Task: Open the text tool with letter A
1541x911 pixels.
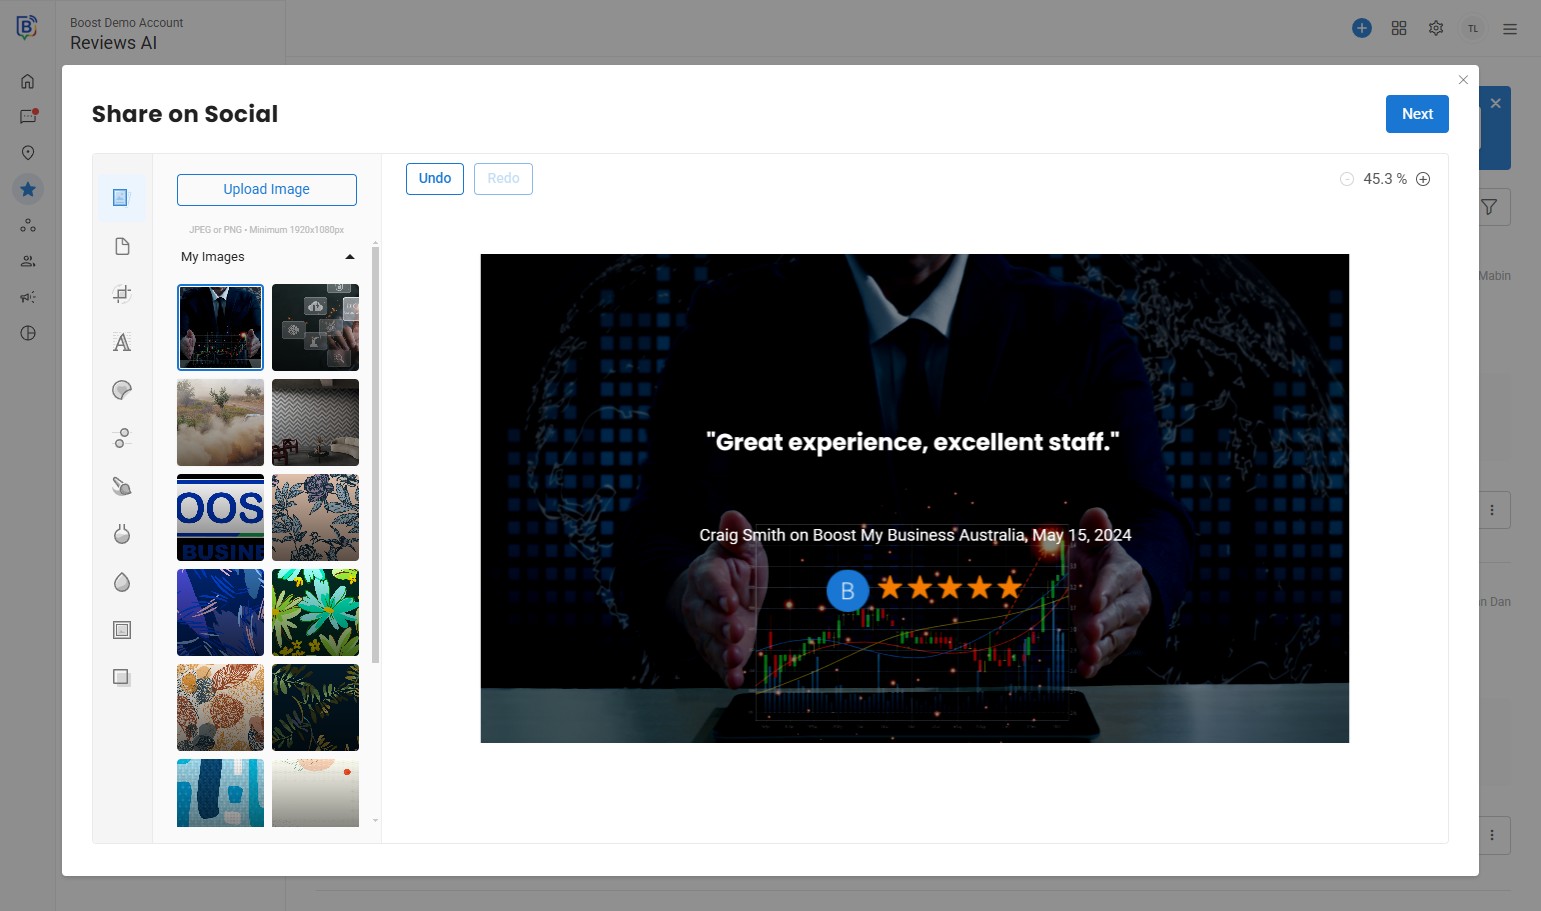Action: click(x=122, y=342)
